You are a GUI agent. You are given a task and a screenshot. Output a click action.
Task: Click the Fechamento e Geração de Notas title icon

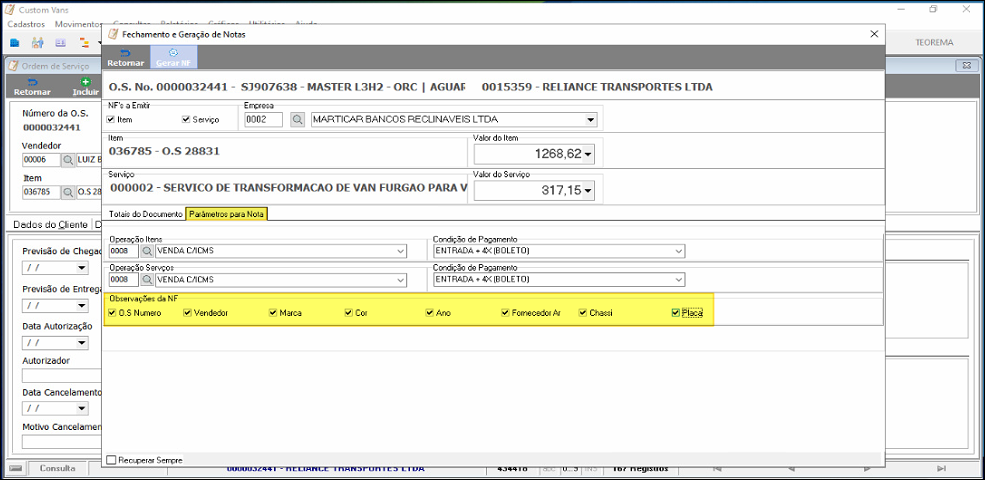click(113, 35)
